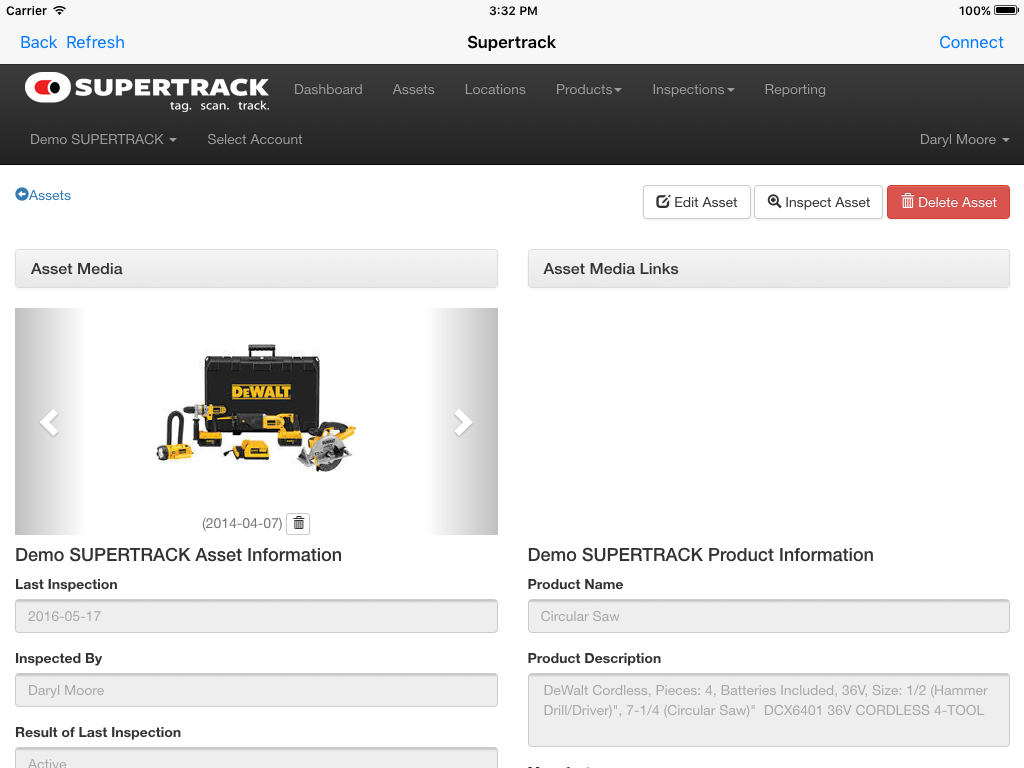The height and width of the screenshot is (768, 1024).
Task: Click the Edit Asset button
Action: (x=697, y=202)
